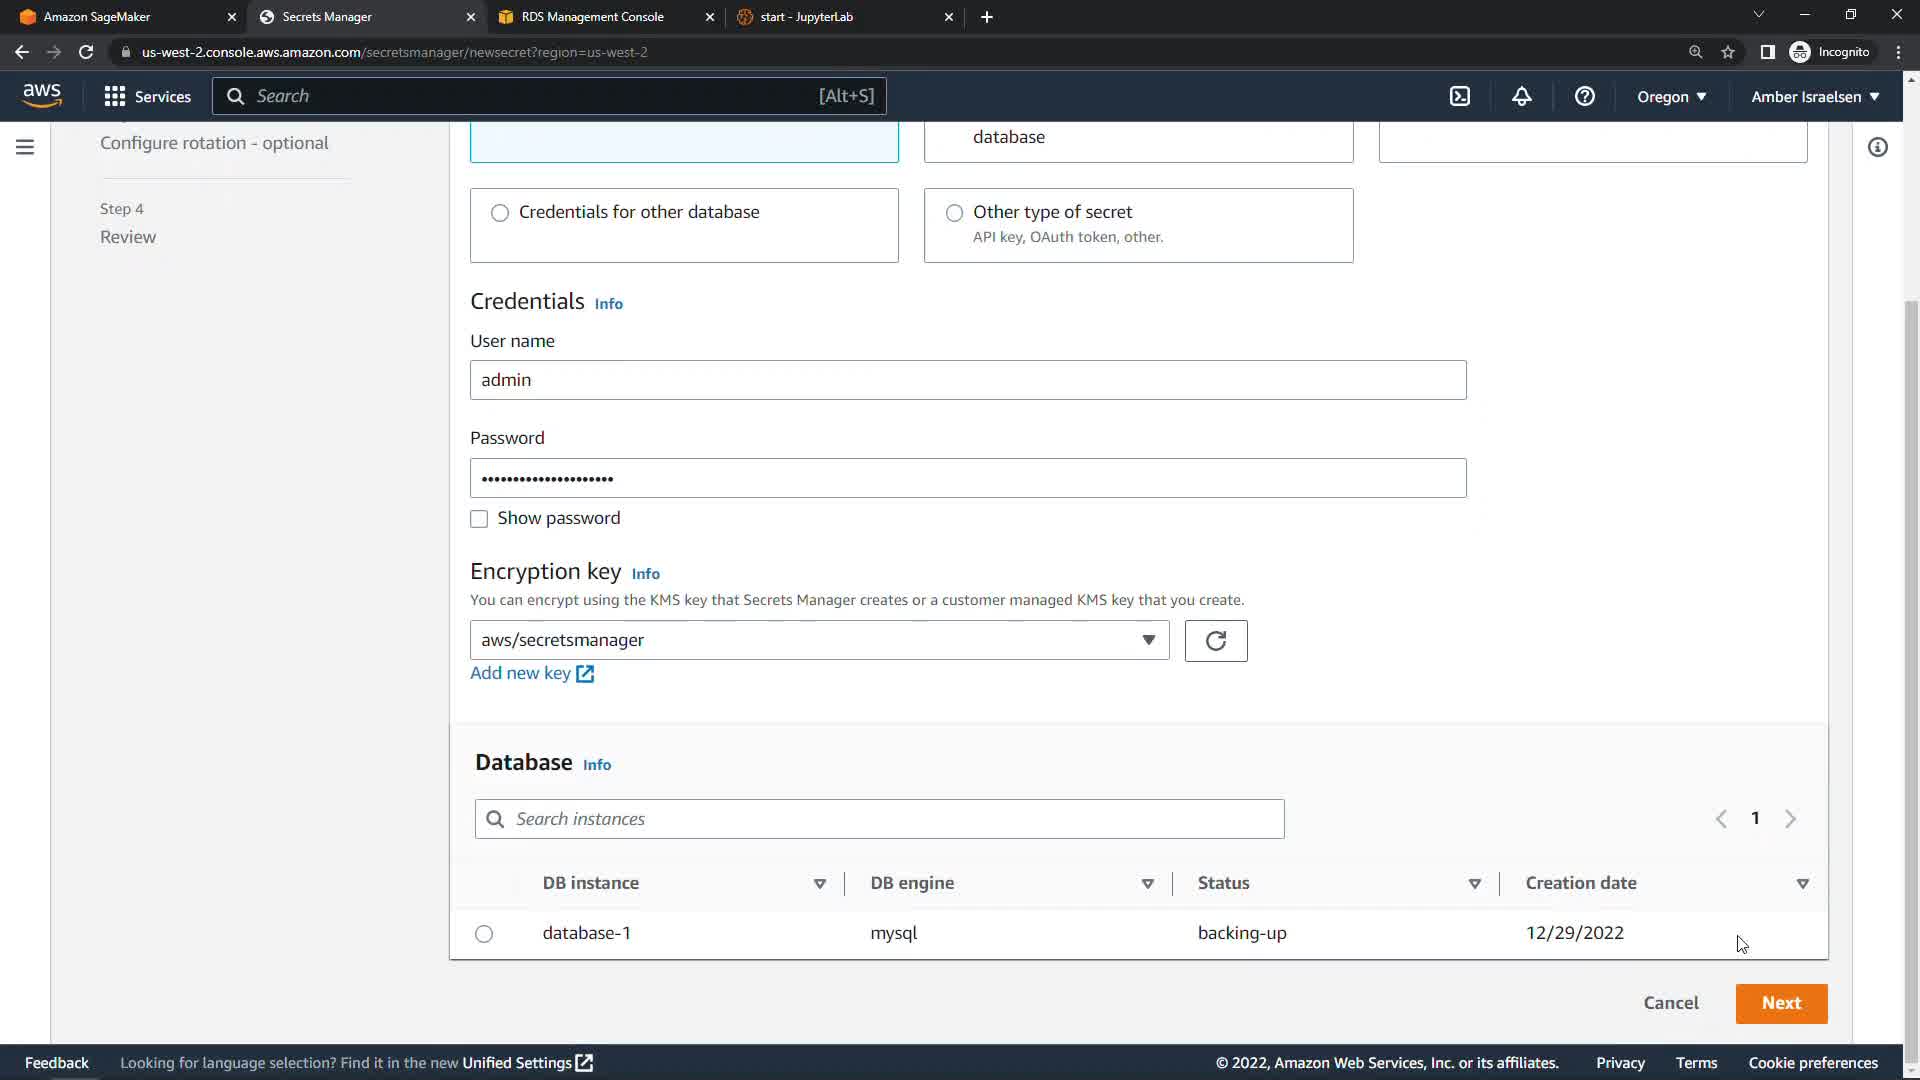Screen dimensions: 1920x1080
Task: Click the orange Next button
Action: click(x=1781, y=1003)
